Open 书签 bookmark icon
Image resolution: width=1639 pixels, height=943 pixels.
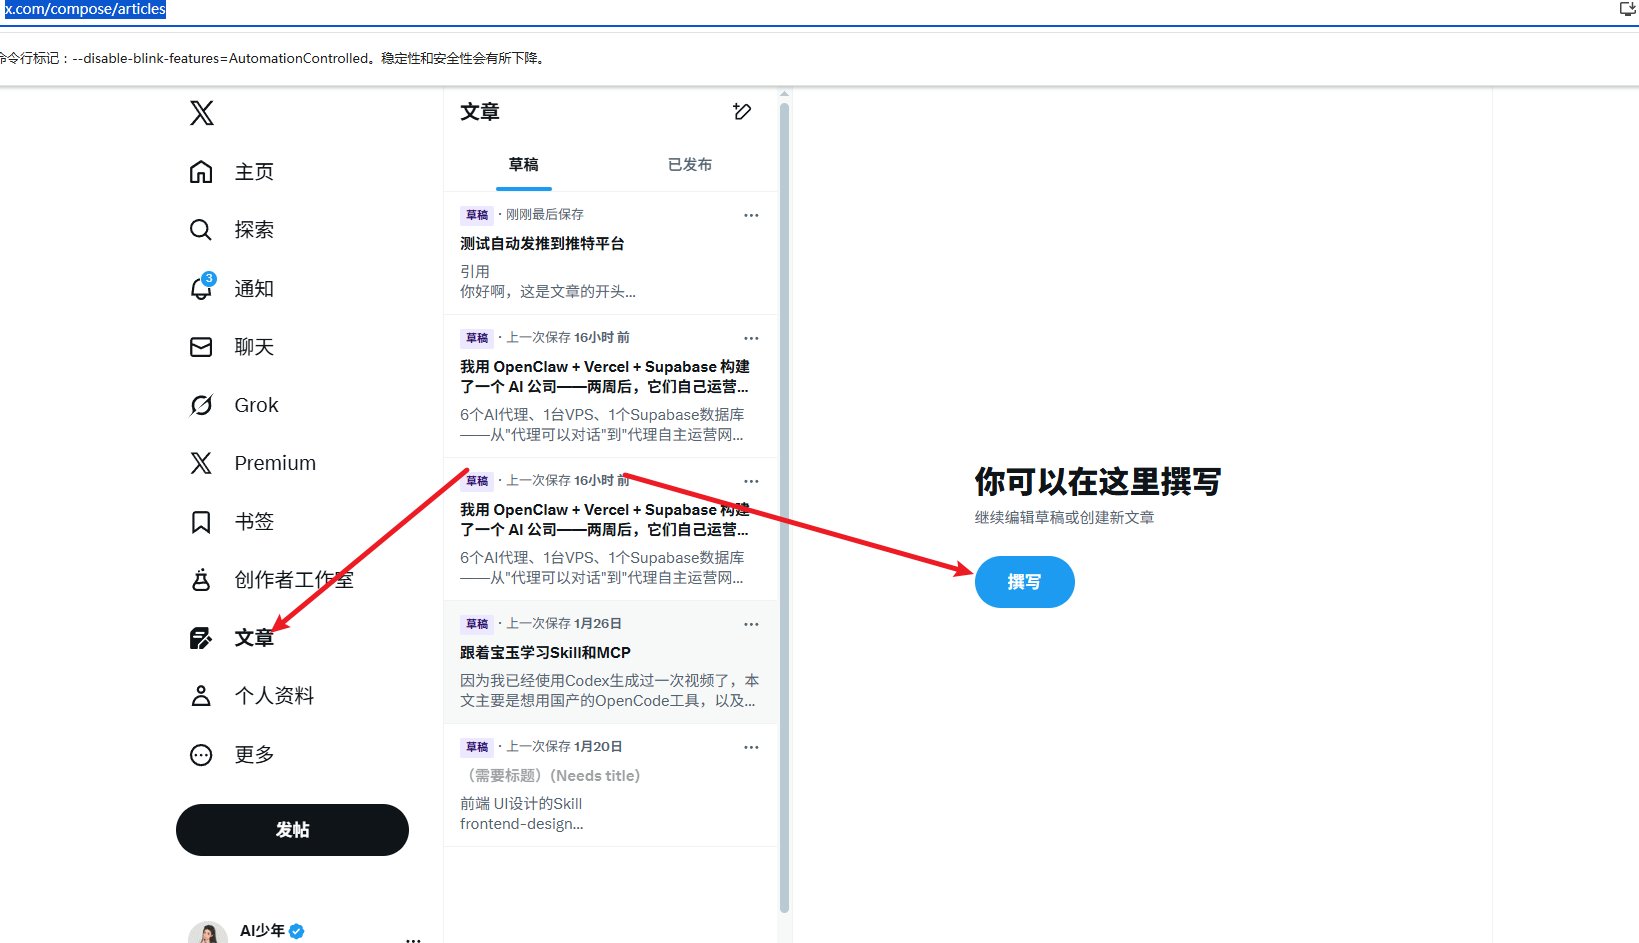coord(201,522)
